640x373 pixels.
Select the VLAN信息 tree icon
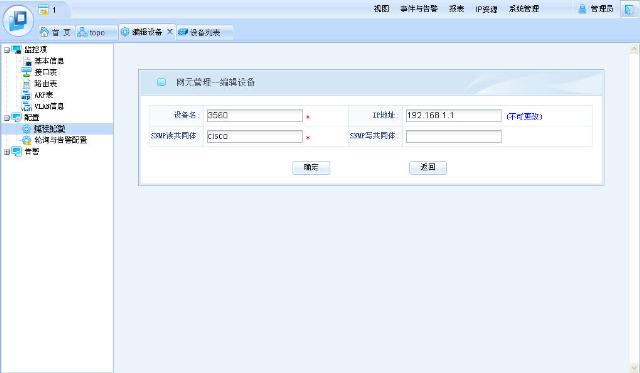27,107
